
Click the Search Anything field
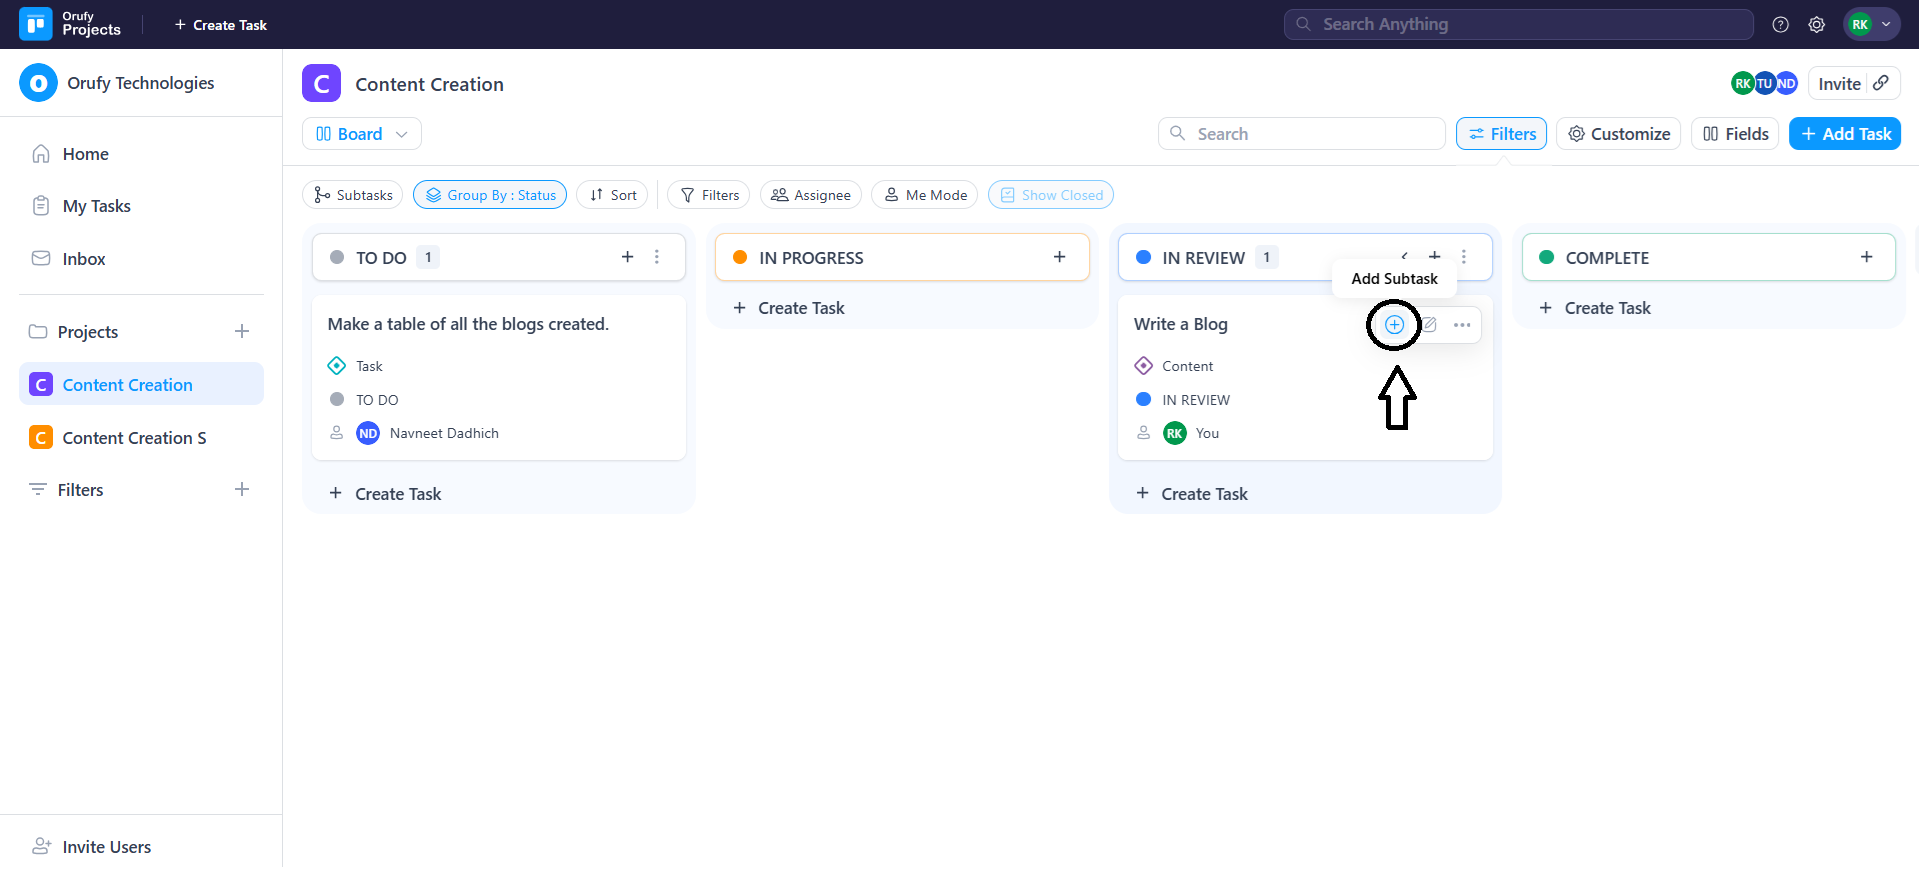(1518, 25)
